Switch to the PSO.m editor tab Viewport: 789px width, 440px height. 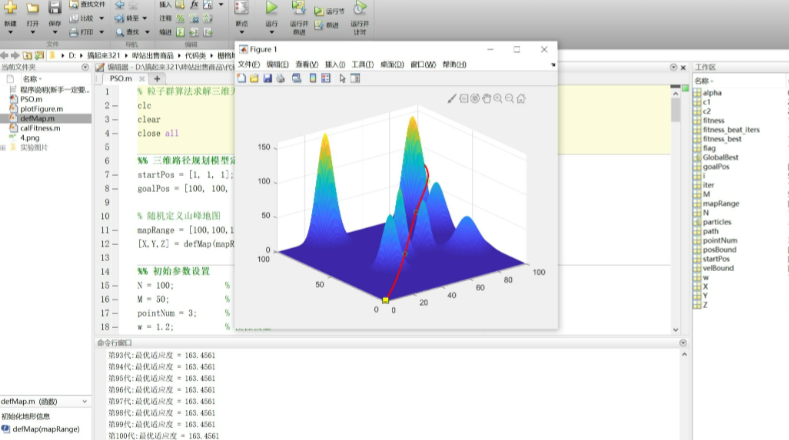[x=120, y=78]
